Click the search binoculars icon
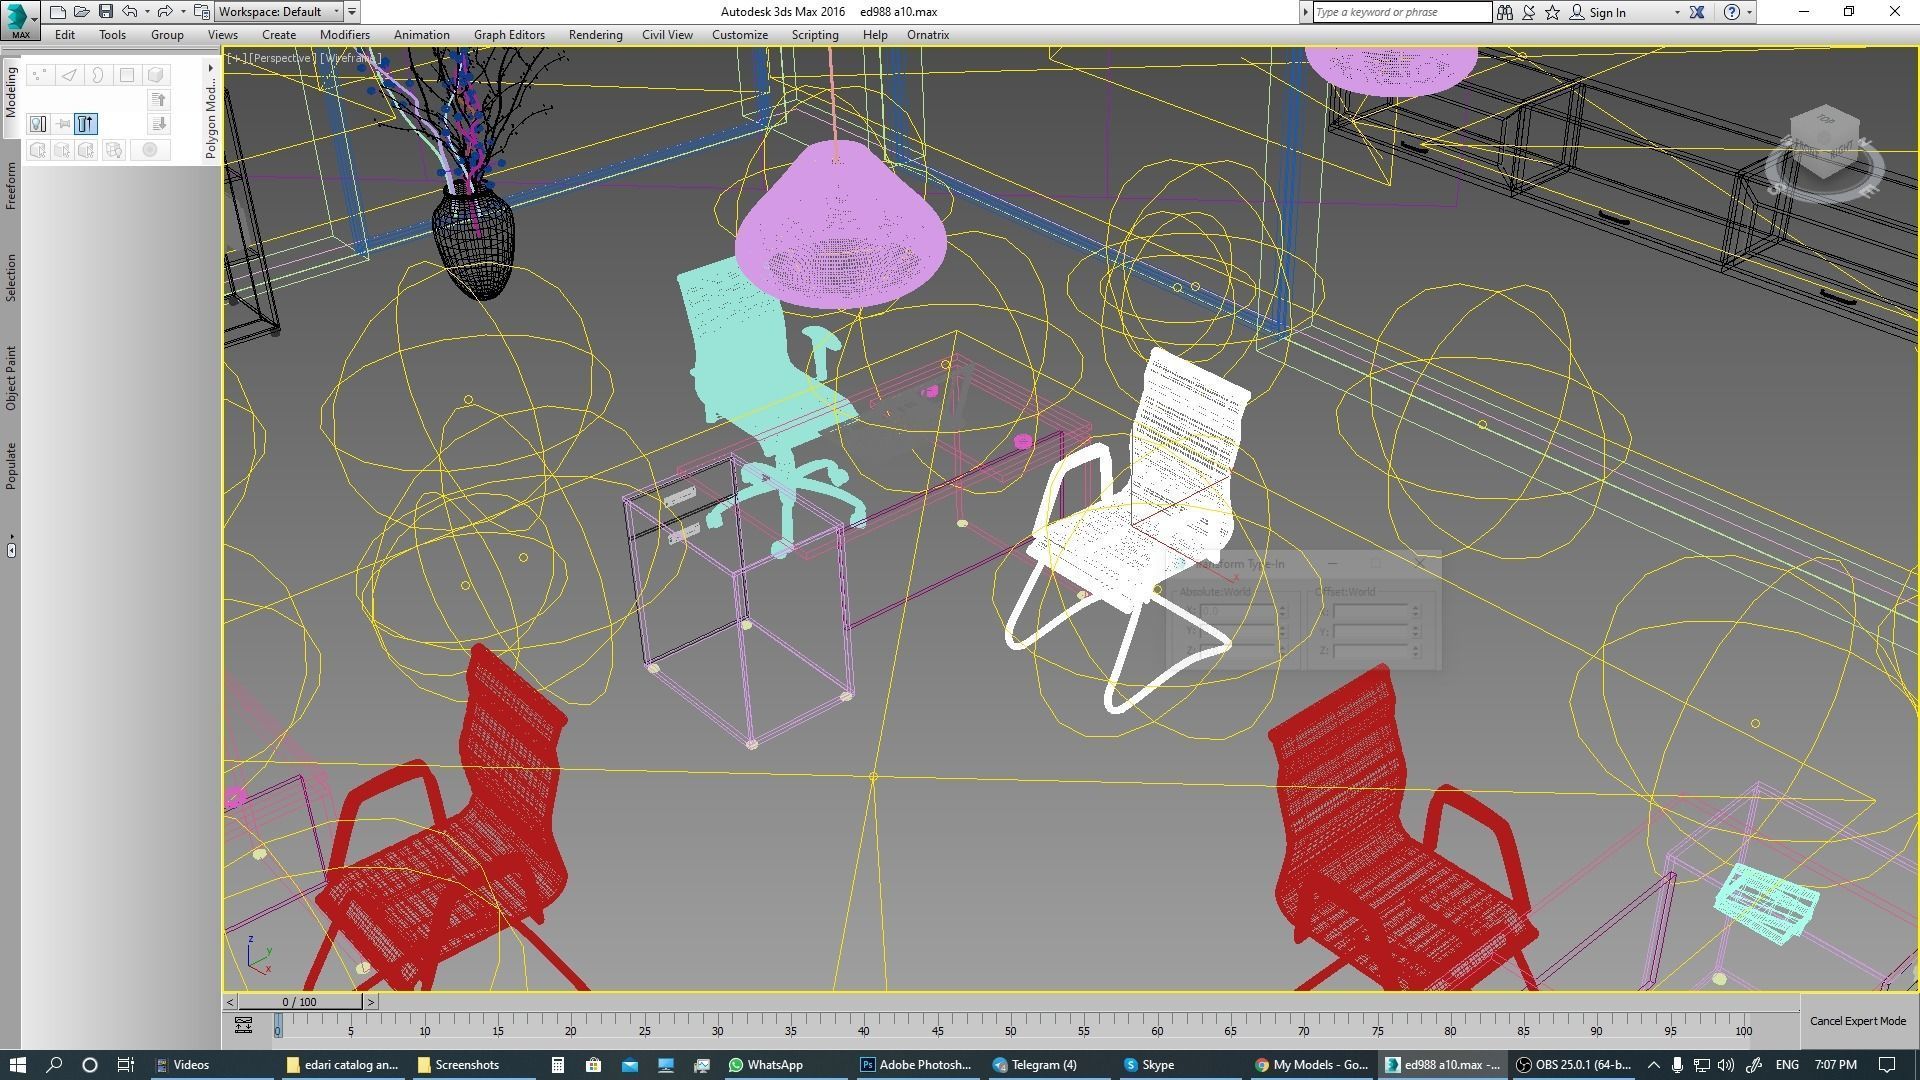The image size is (1920, 1080). tap(1504, 12)
